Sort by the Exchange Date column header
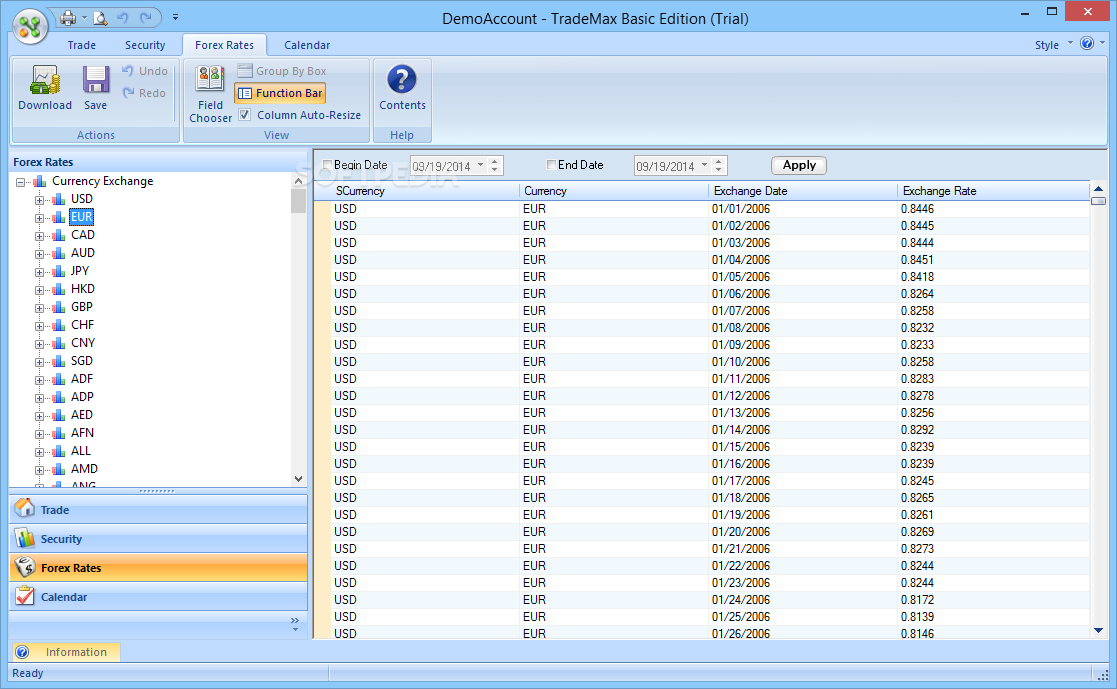The height and width of the screenshot is (689, 1117). [x=802, y=191]
